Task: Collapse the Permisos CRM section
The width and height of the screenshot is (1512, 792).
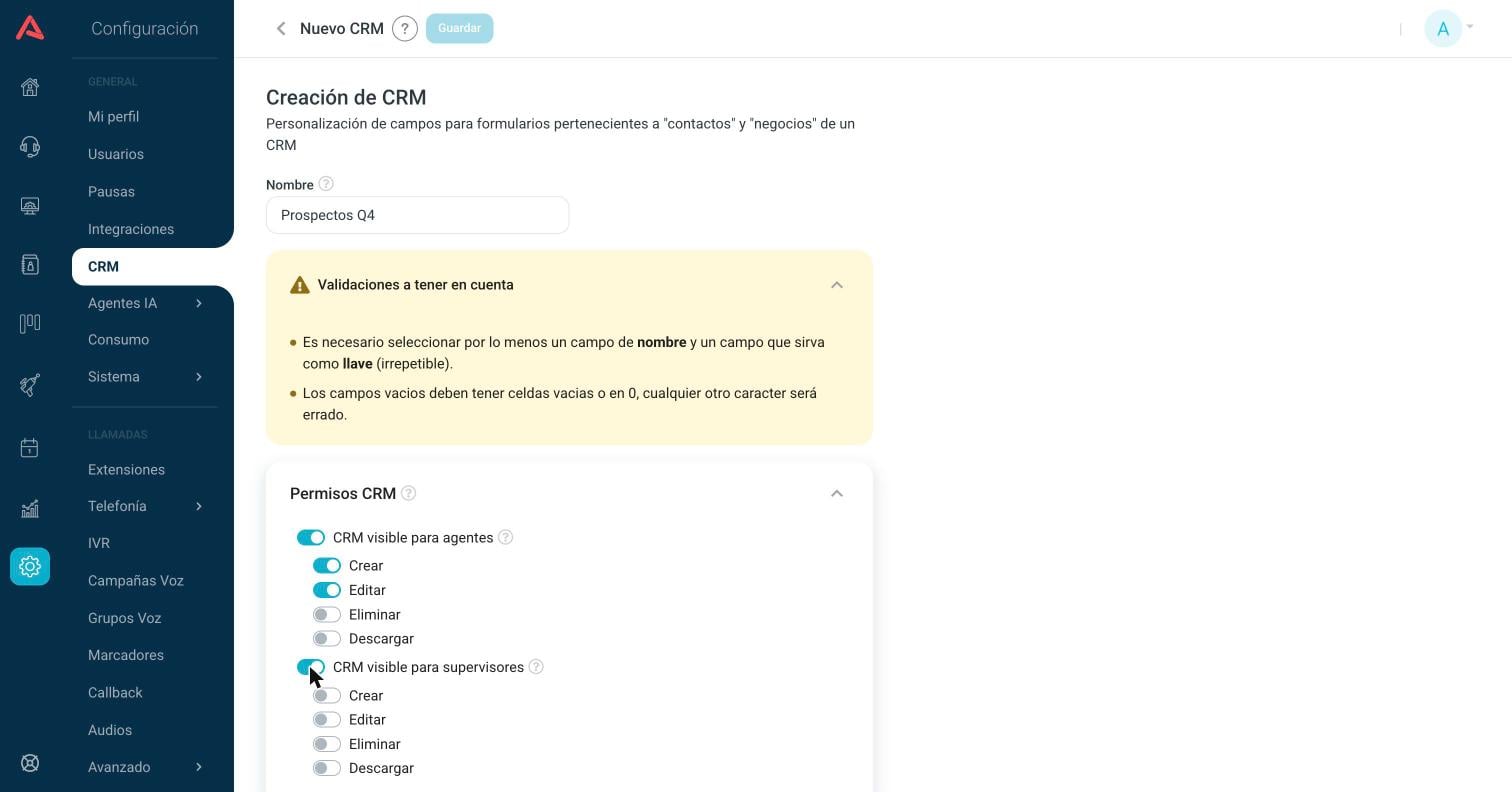Action: point(837,494)
